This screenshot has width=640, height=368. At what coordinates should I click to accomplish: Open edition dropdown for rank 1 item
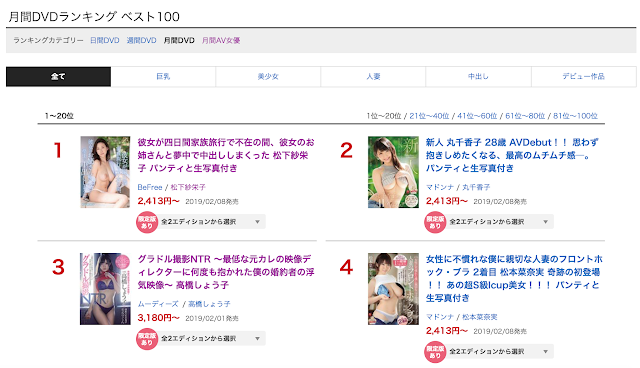pyautogui.click(x=211, y=222)
